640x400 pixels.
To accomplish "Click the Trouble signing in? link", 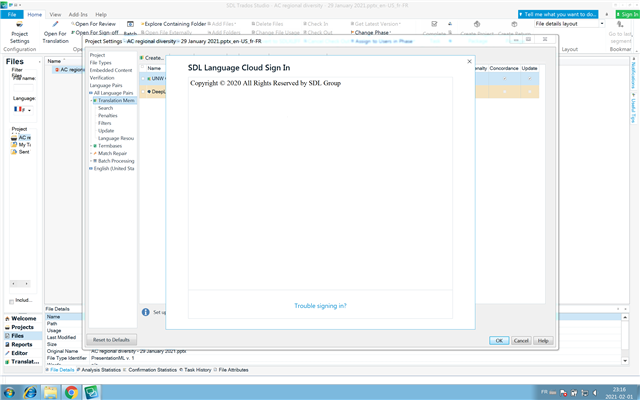I will point(320,305).
